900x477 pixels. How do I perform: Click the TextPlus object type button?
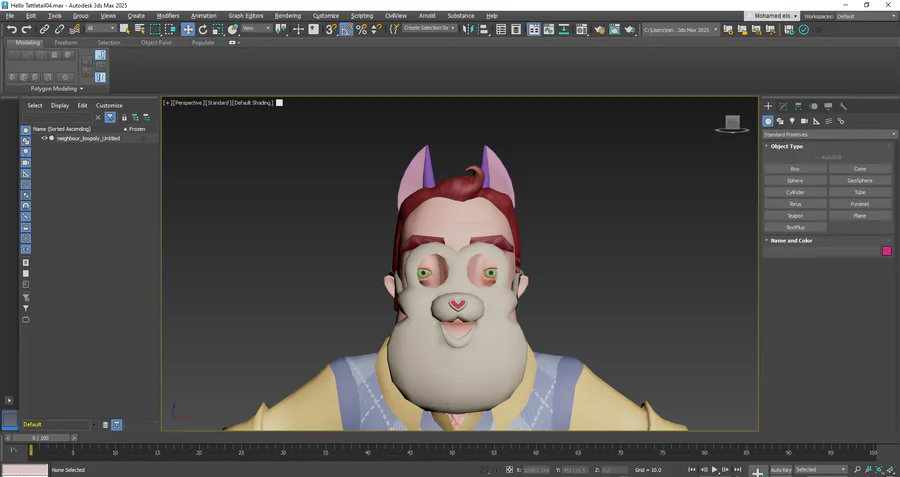click(795, 227)
